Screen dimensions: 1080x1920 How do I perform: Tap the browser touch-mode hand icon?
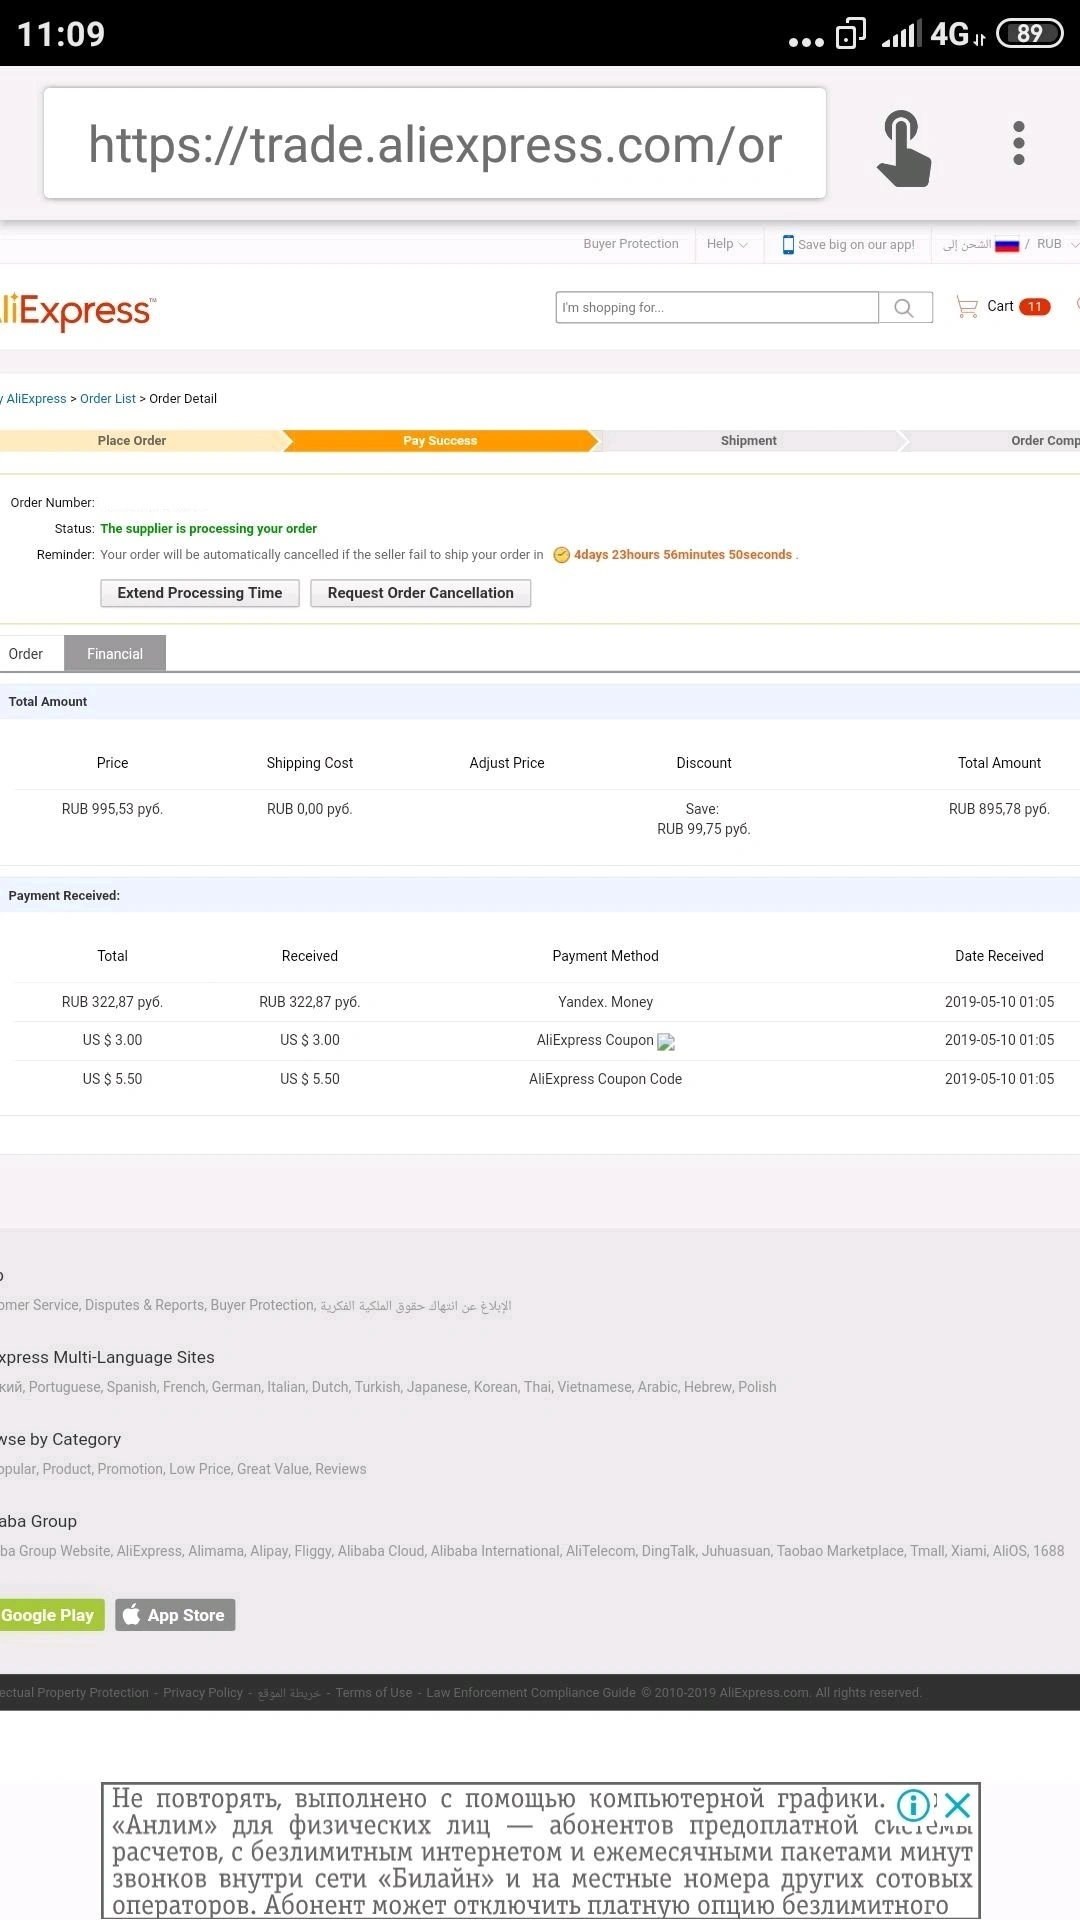coord(904,148)
